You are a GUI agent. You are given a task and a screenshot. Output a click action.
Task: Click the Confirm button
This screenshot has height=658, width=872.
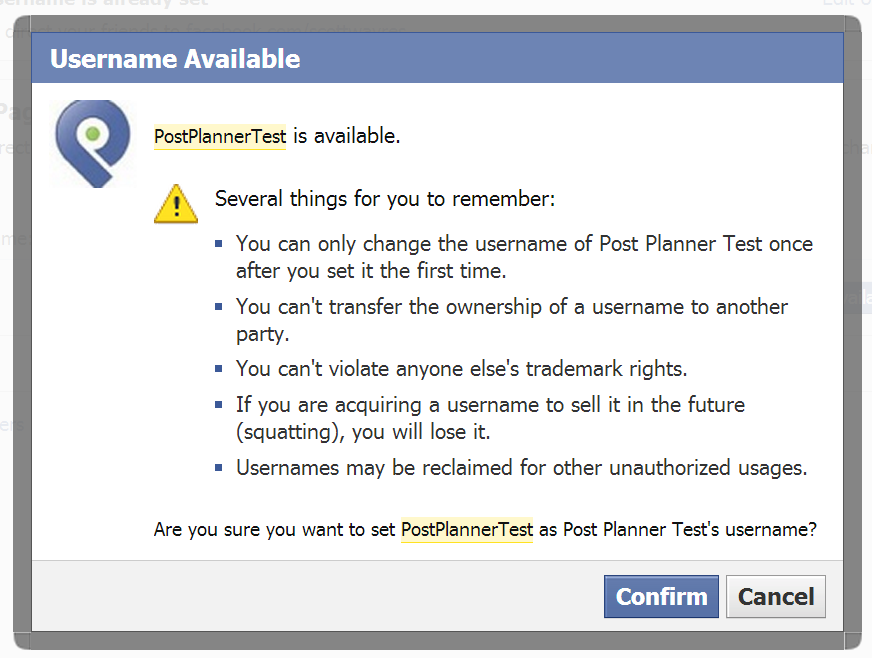click(x=661, y=596)
